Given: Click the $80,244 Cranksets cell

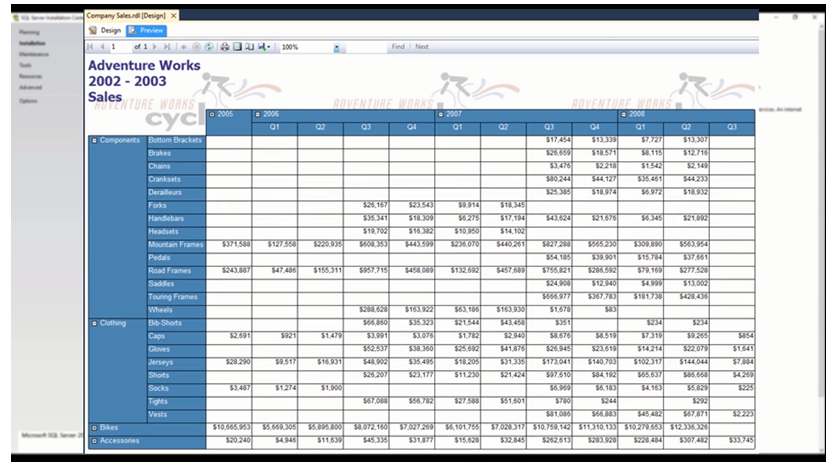Looking at the screenshot, I should (x=549, y=179).
